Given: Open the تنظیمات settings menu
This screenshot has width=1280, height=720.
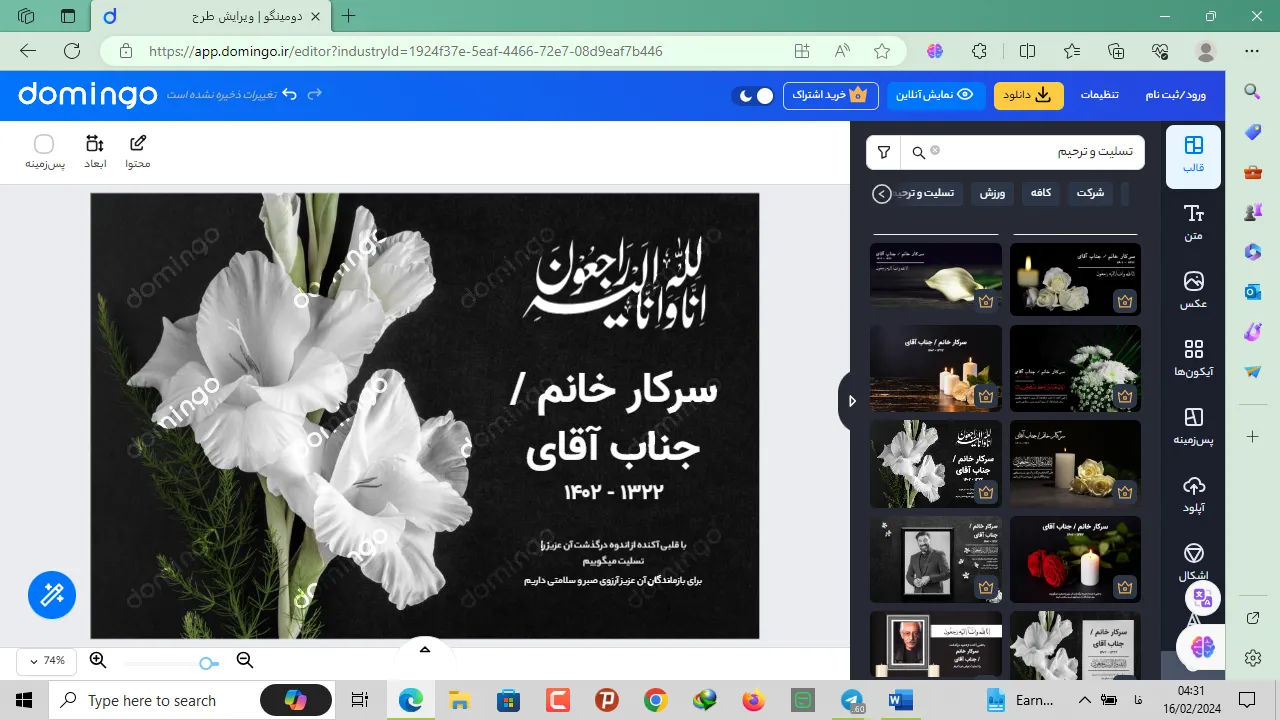Looking at the screenshot, I should coord(1099,95).
